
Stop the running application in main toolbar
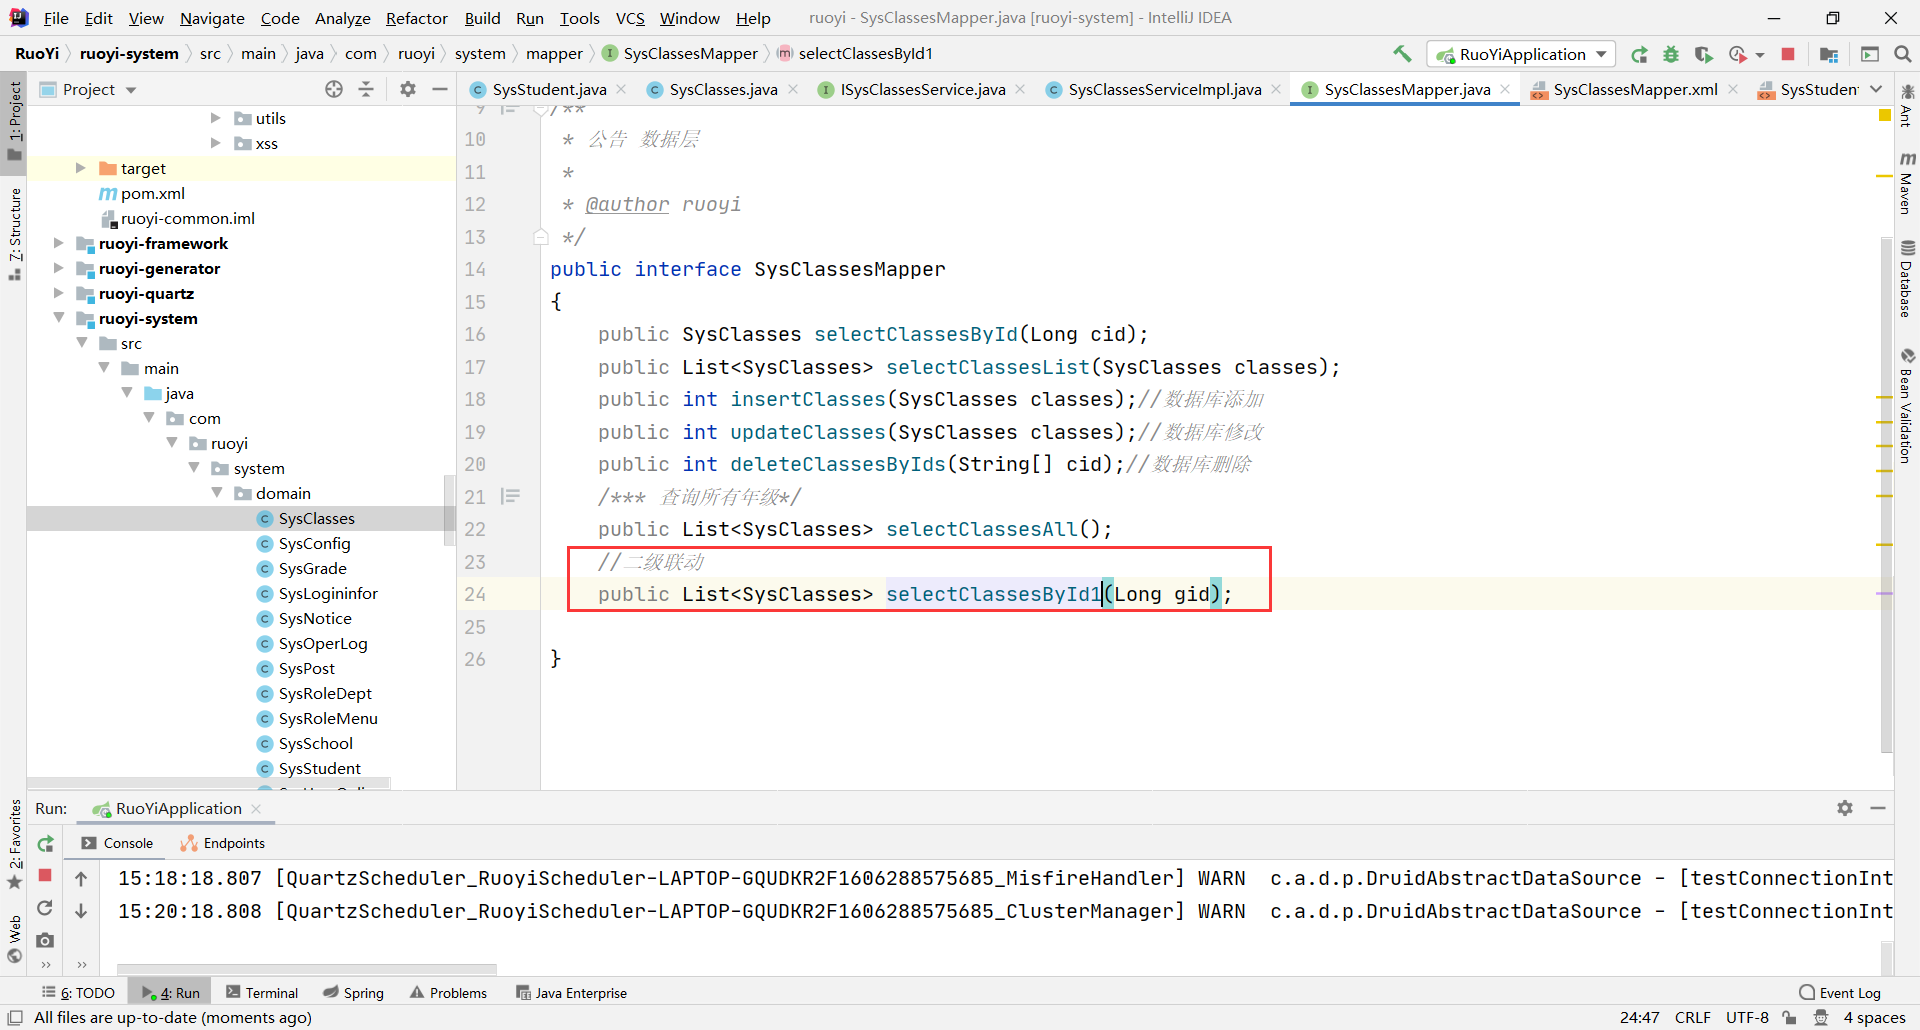pyautogui.click(x=1788, y=54)
